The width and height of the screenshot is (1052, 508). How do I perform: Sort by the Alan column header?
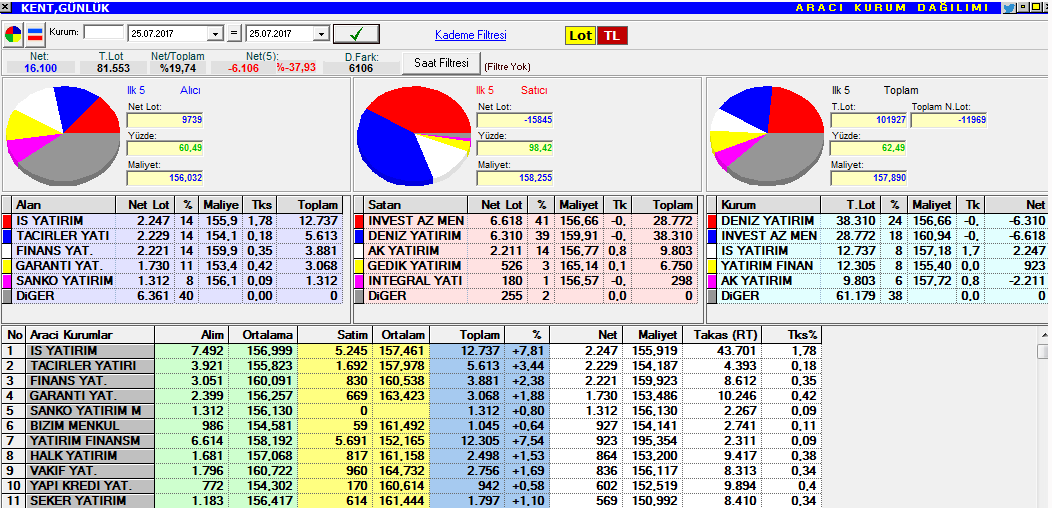[x=64, y=205]
